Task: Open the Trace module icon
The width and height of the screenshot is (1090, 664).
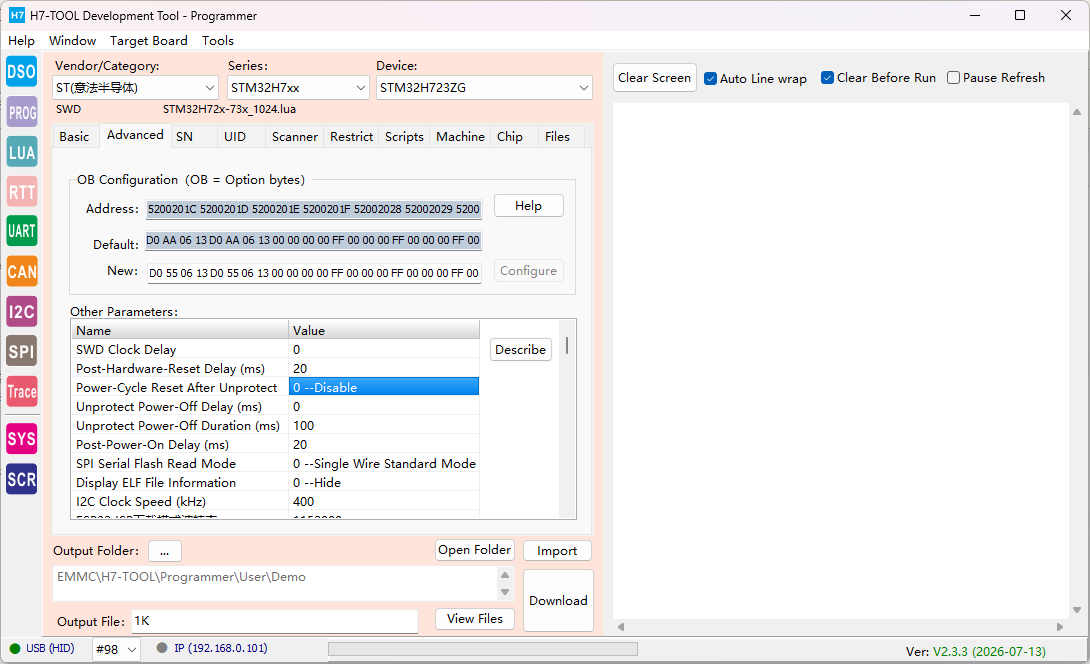Action: pyautogui.click(x=22, y=391)
